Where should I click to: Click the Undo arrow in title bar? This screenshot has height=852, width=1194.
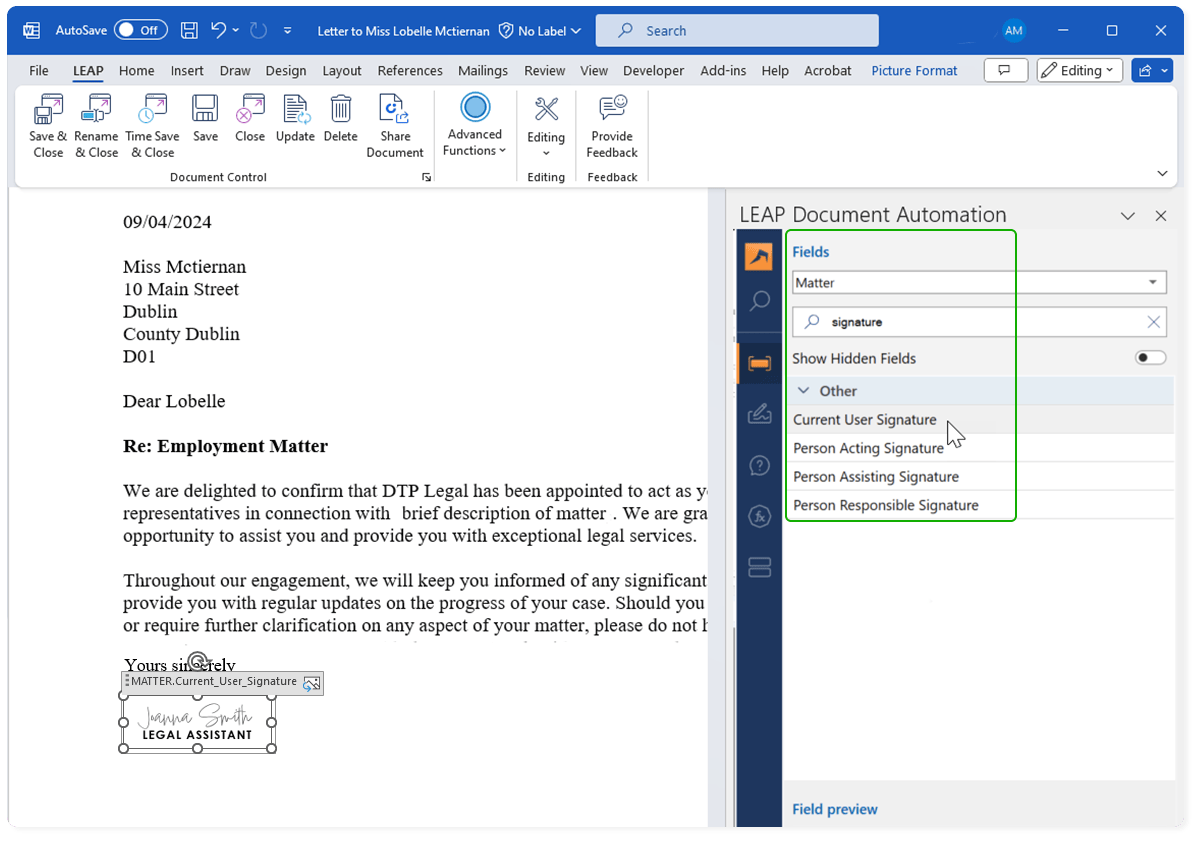click(219, 30)
